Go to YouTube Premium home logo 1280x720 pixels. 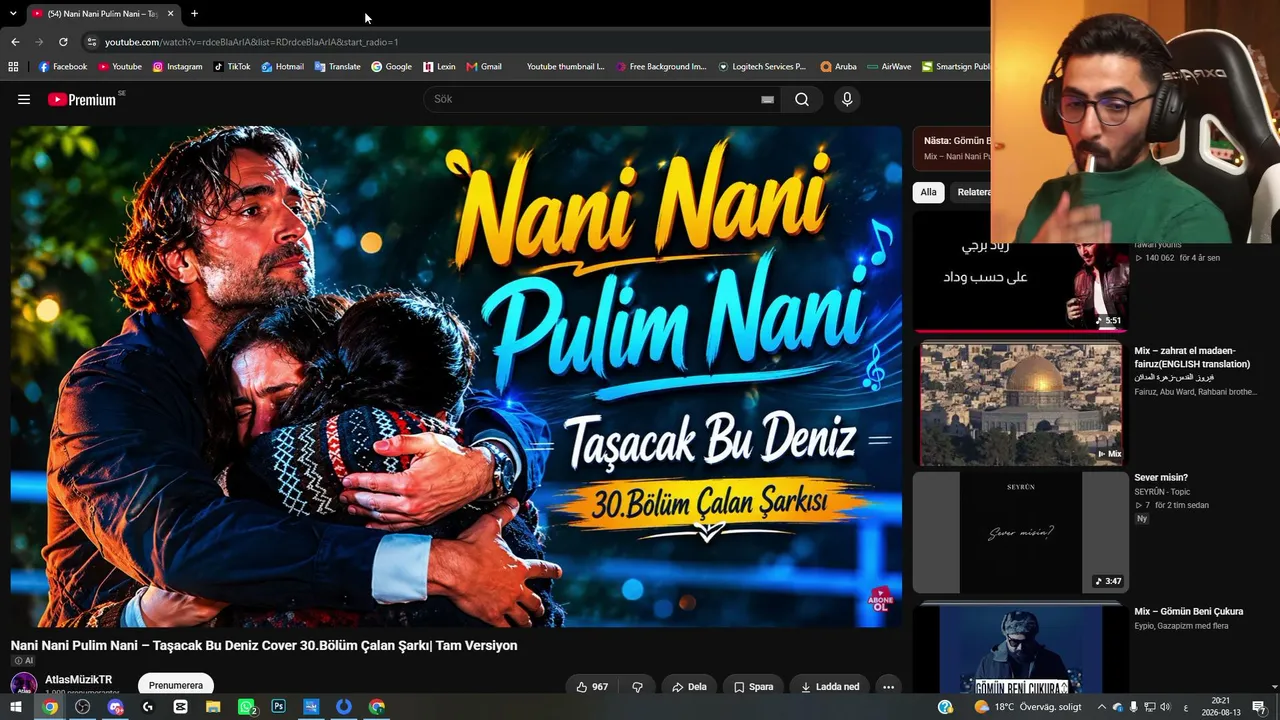click(81, 99)
